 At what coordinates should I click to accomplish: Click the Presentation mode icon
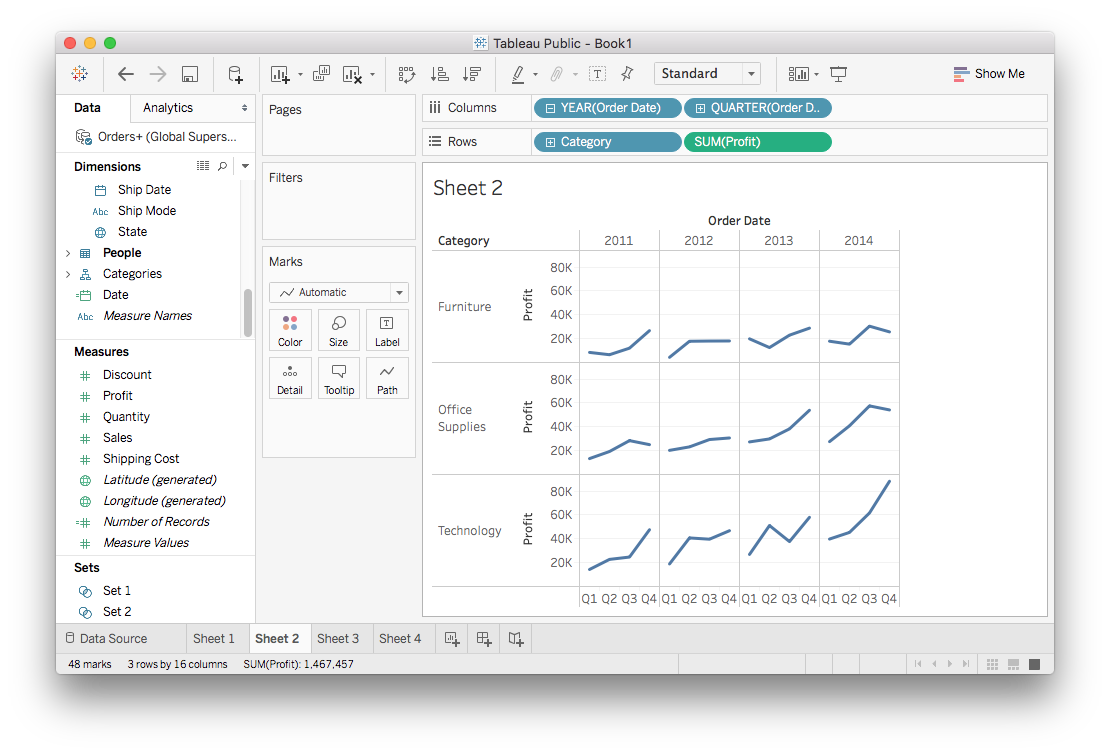pyautogui.click(x=838, y=74)
